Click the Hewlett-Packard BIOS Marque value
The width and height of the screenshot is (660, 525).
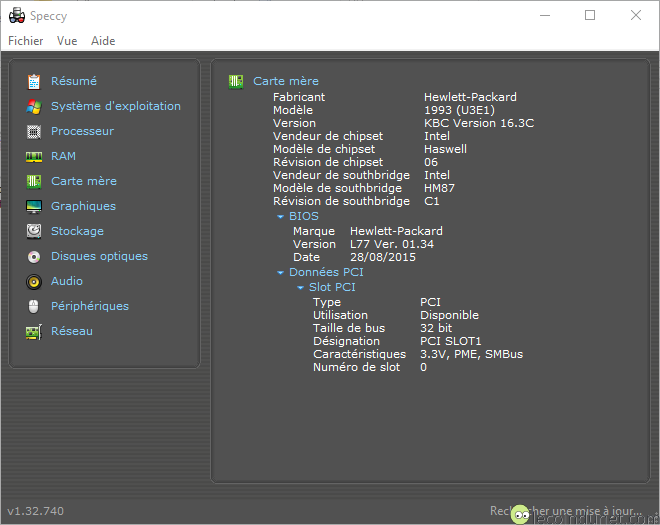click(396, 231)
